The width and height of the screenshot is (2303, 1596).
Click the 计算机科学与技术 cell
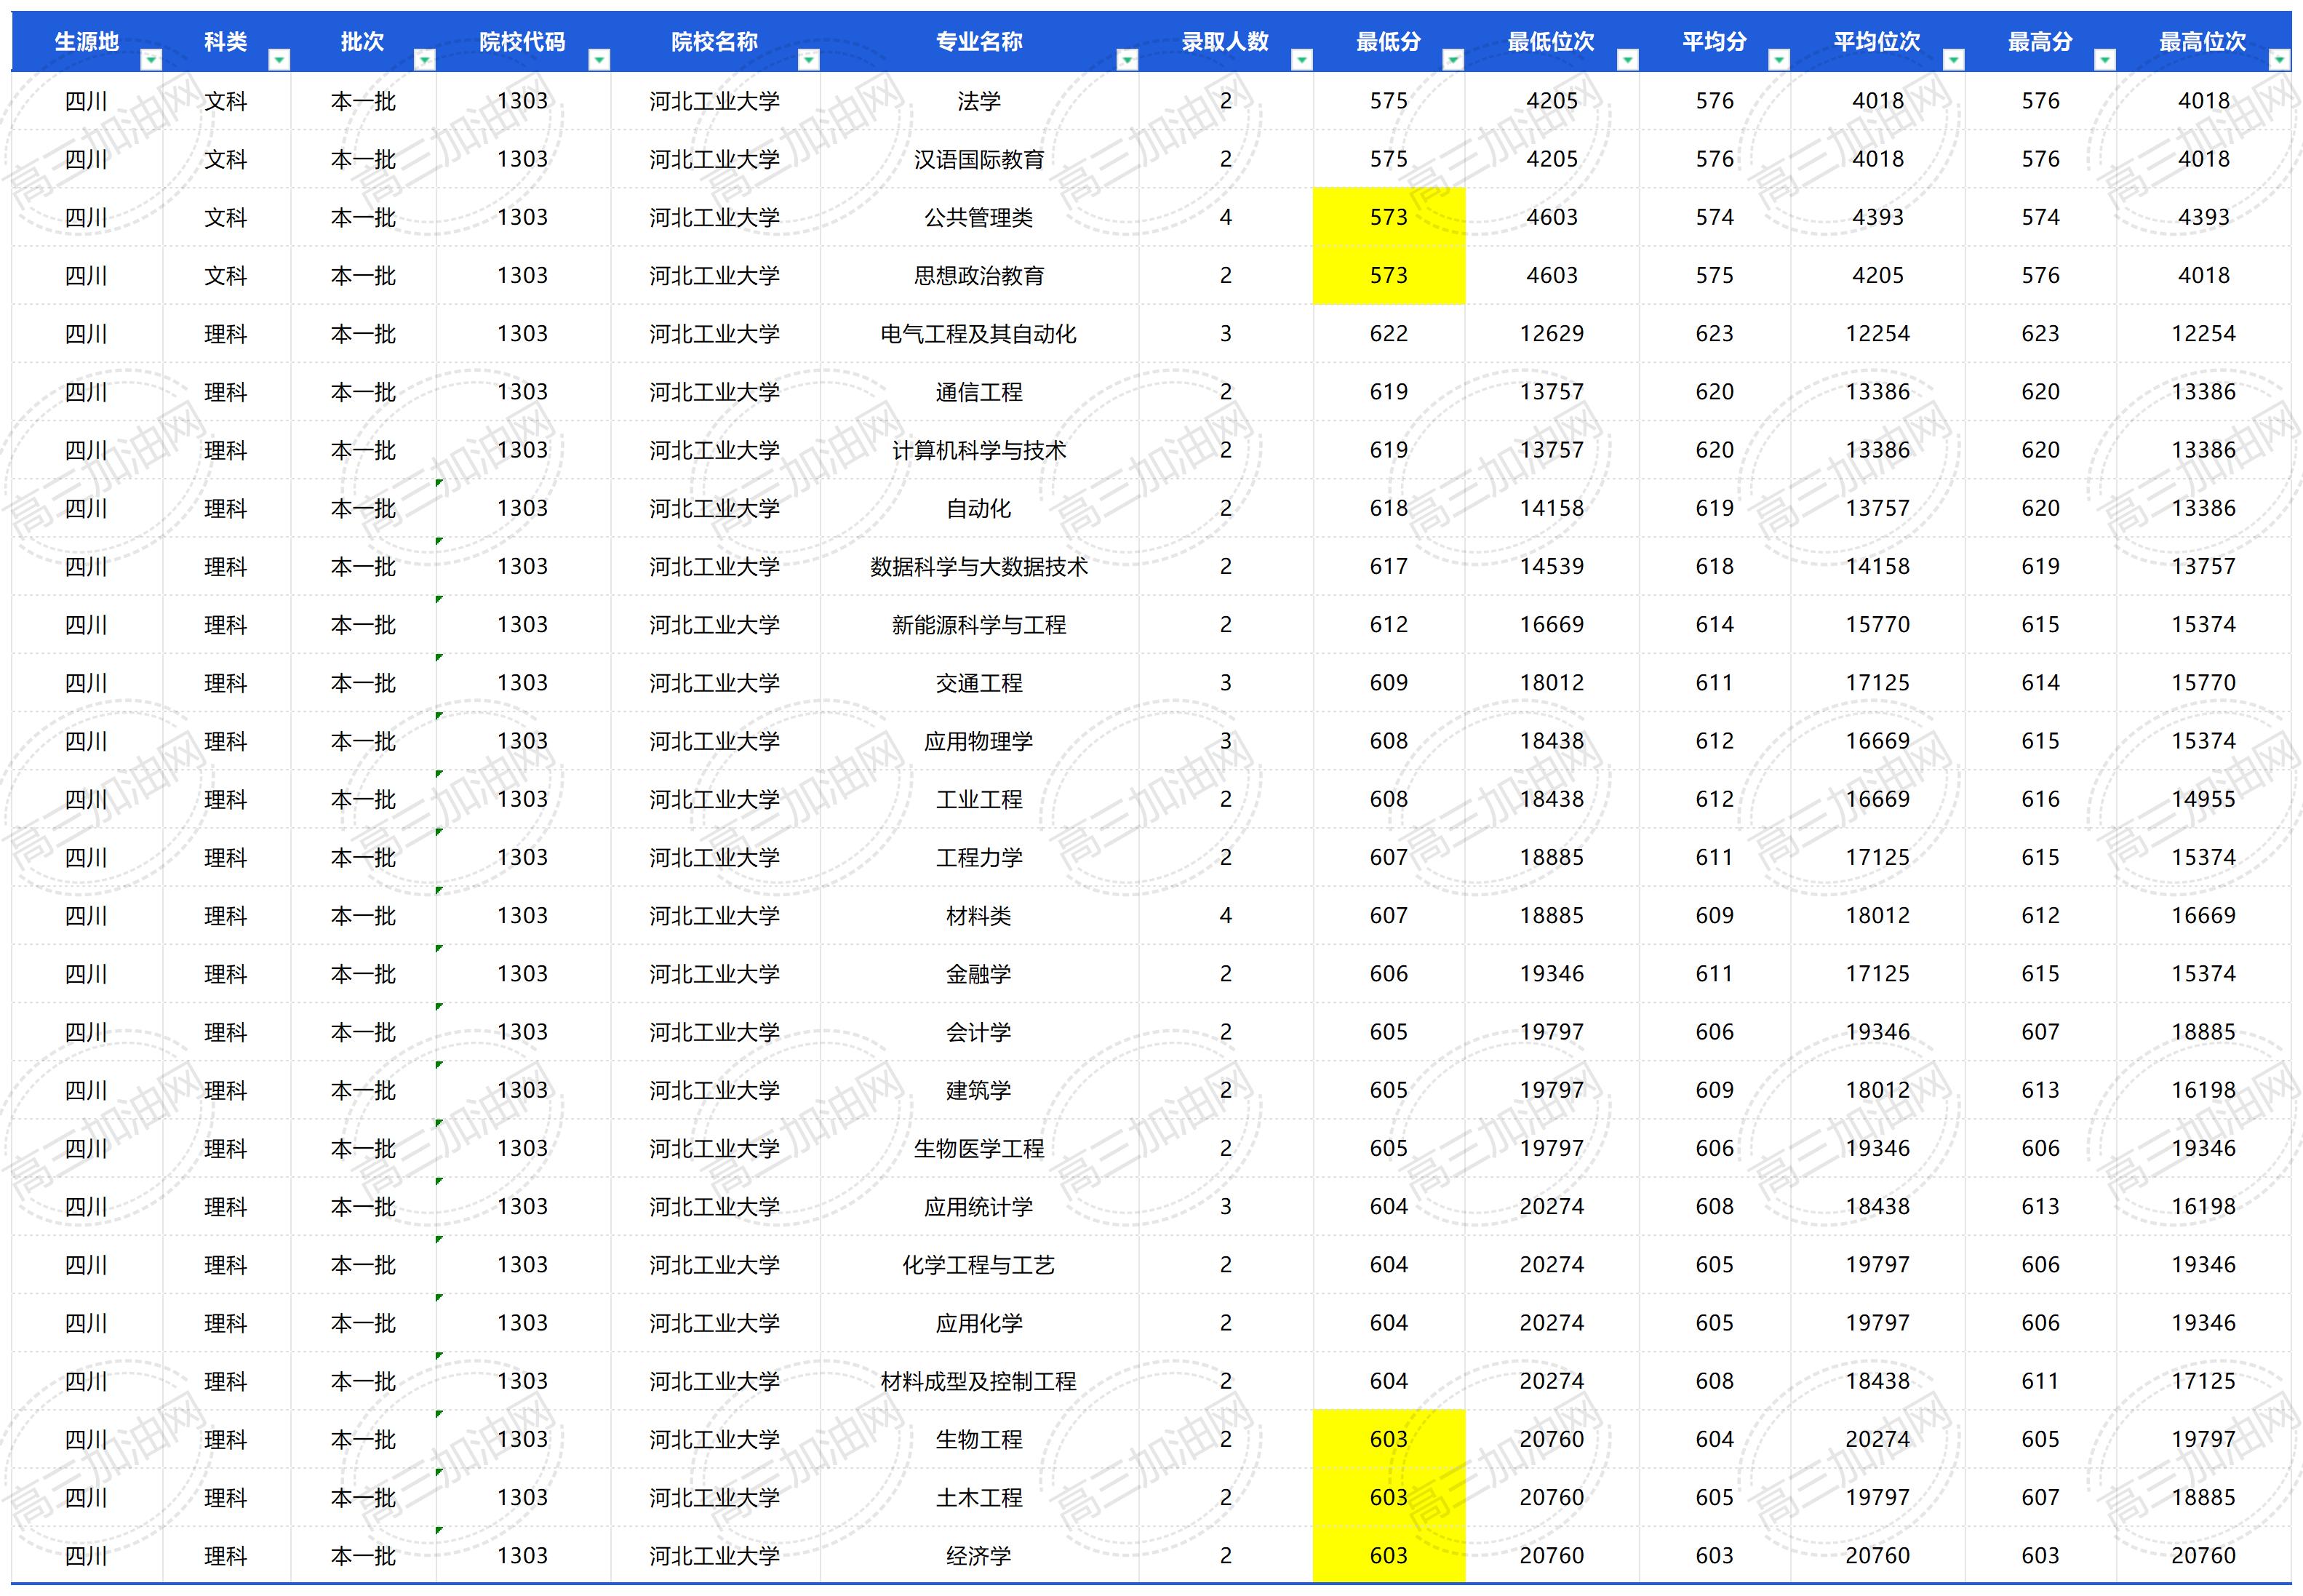coord(979,450)
